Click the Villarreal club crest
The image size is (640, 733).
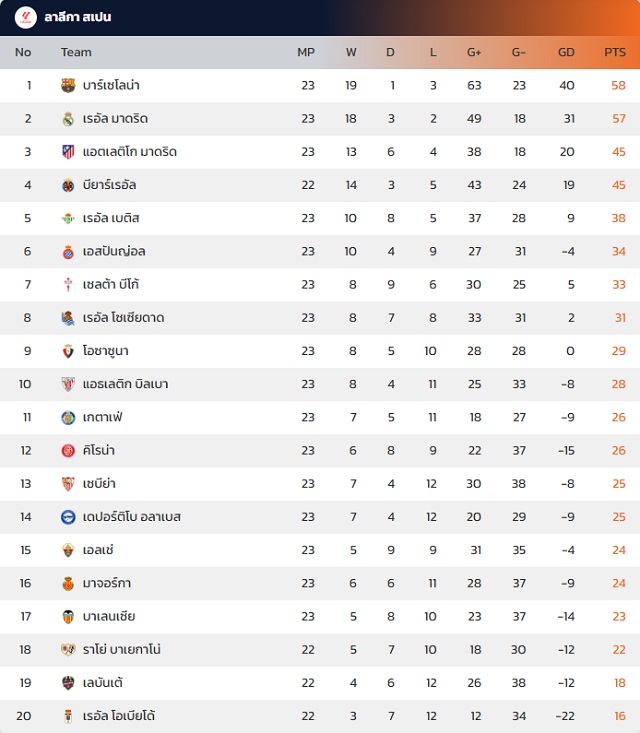(68, 185)
